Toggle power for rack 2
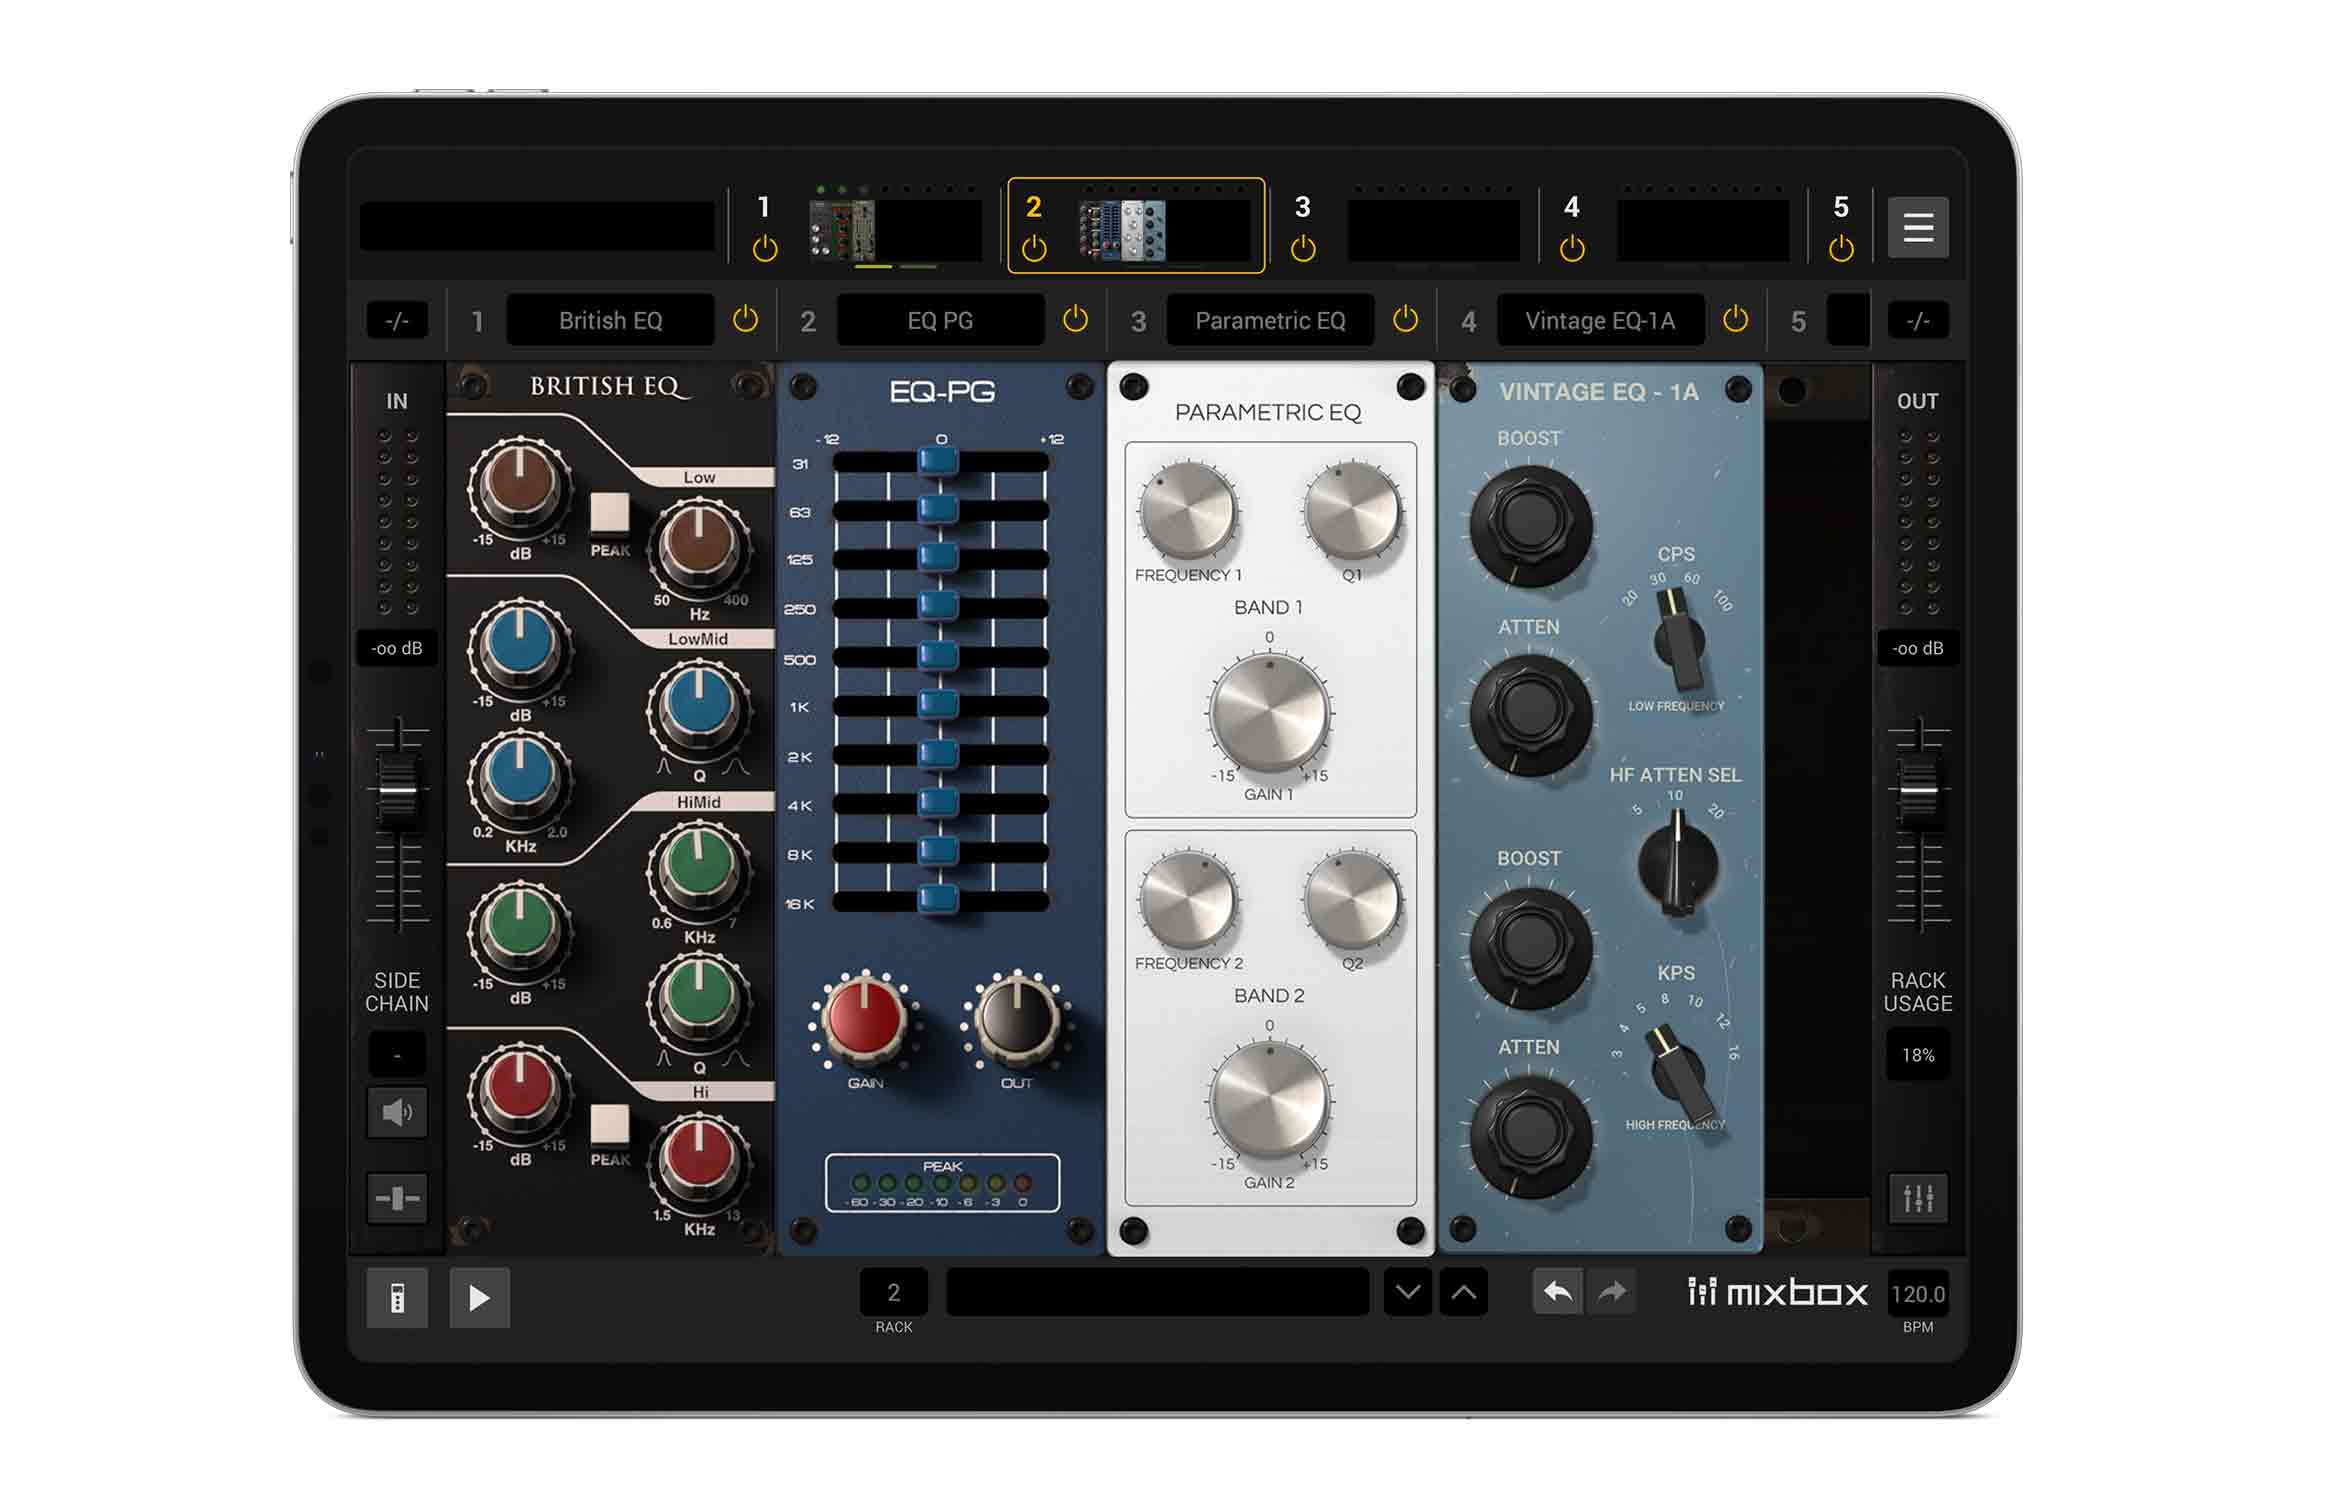 coord(1034,248)
